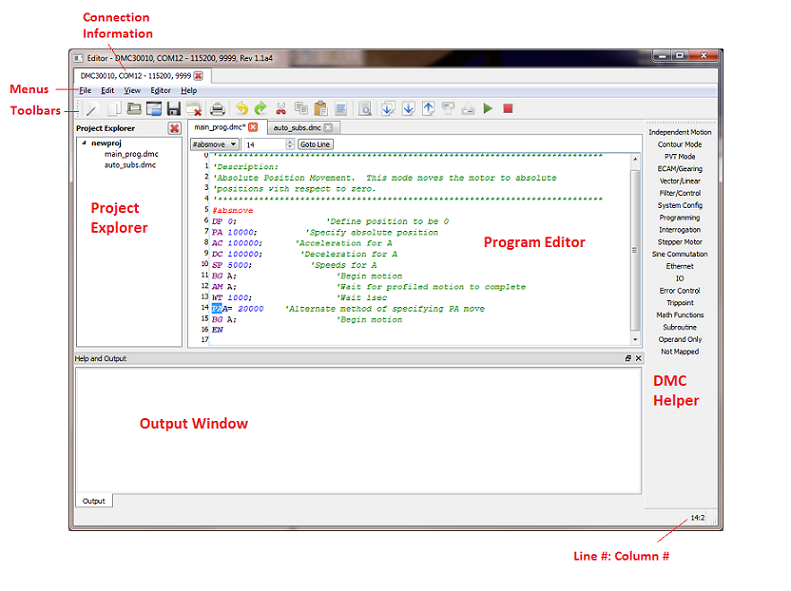Image resolution: width=791 pixels, height=591 pixels.
Task: Collapse the newproj tree node
Action: coord(84,143)
